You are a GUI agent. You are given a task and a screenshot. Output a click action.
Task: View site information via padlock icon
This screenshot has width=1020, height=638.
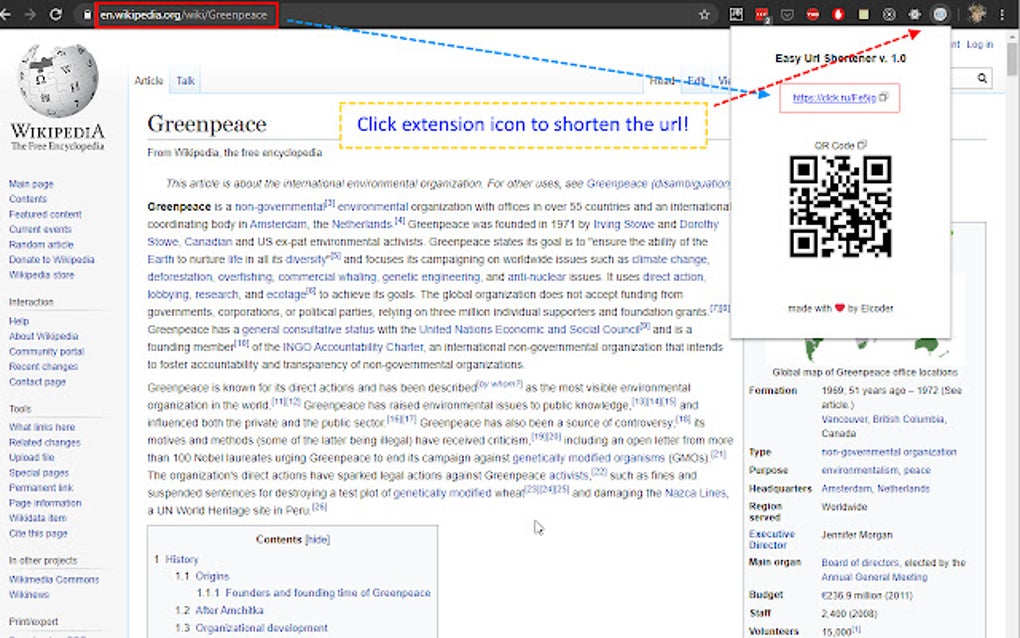pyautogui.click(x=87, y=16)
